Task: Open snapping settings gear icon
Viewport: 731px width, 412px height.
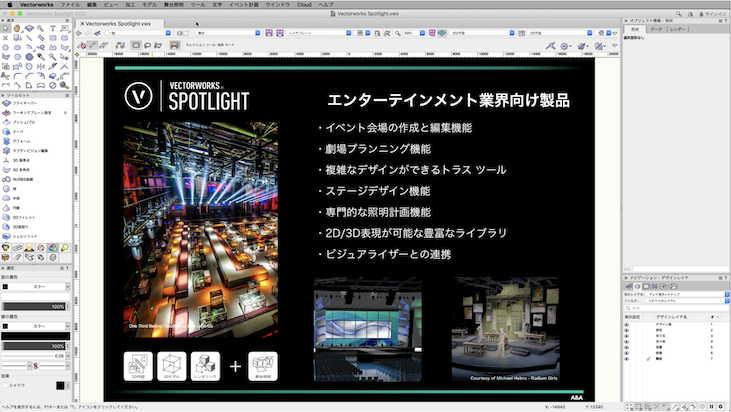Action: coord(721,407)
